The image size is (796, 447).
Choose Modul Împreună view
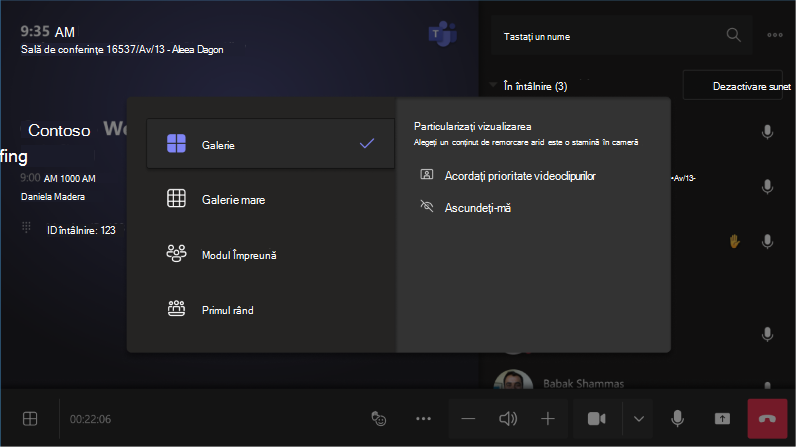click(x=270, y=255)
